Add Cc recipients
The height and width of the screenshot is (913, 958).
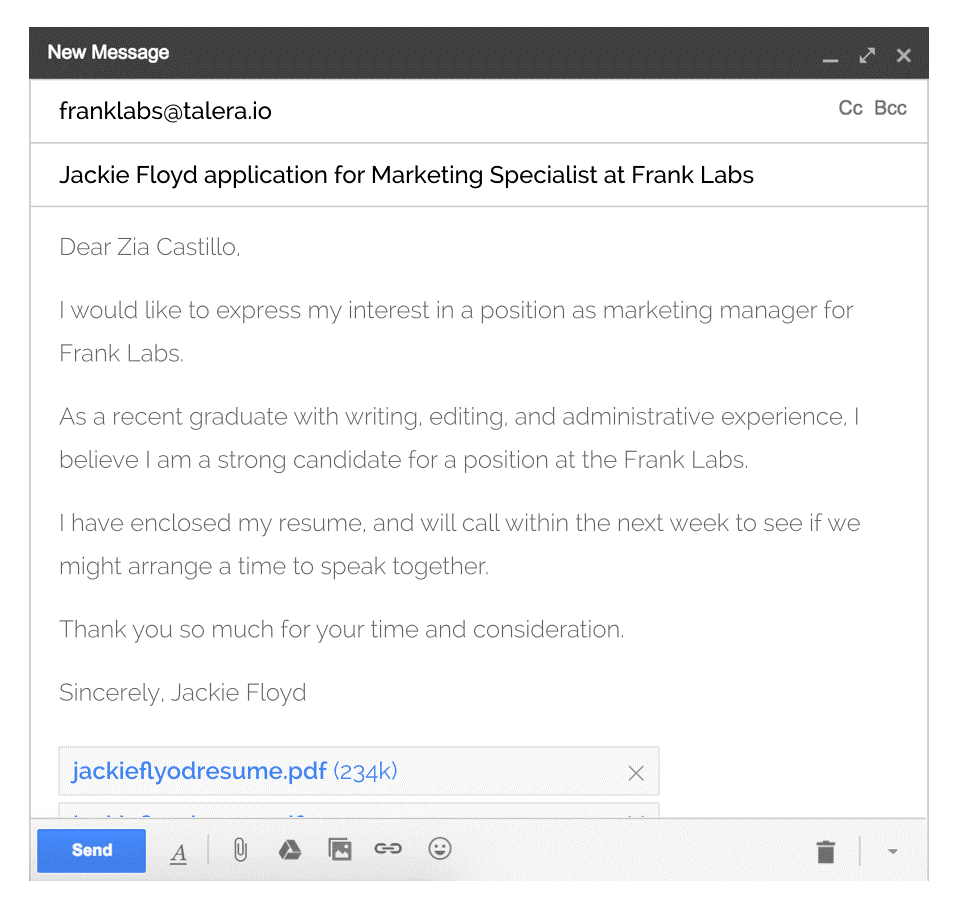tap(850, 108)
